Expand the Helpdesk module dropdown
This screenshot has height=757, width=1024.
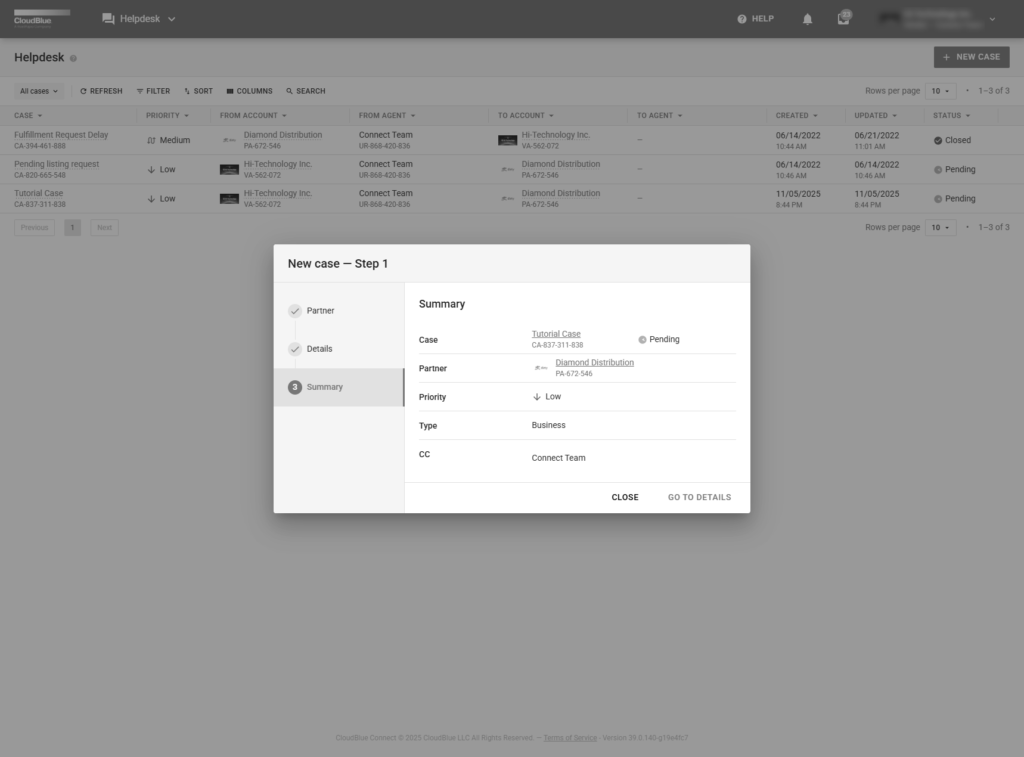click(x=139, y=19)
